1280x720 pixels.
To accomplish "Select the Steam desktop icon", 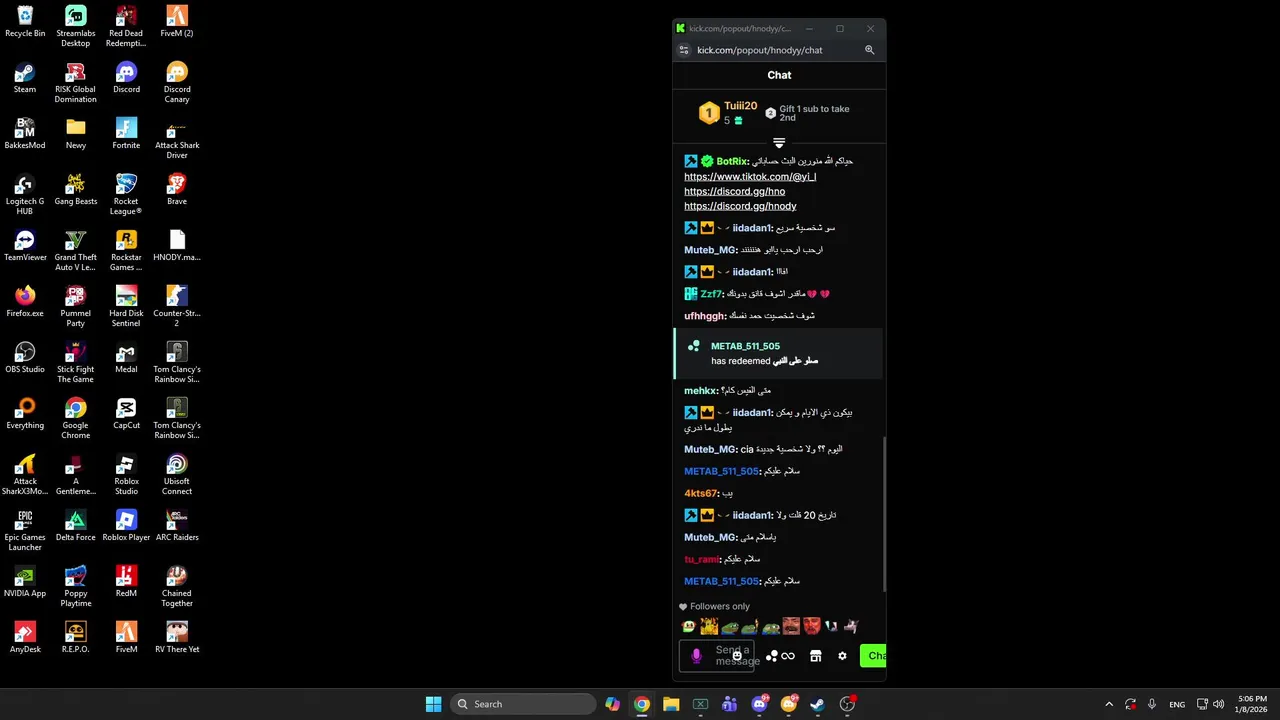I will click(25, 77).
